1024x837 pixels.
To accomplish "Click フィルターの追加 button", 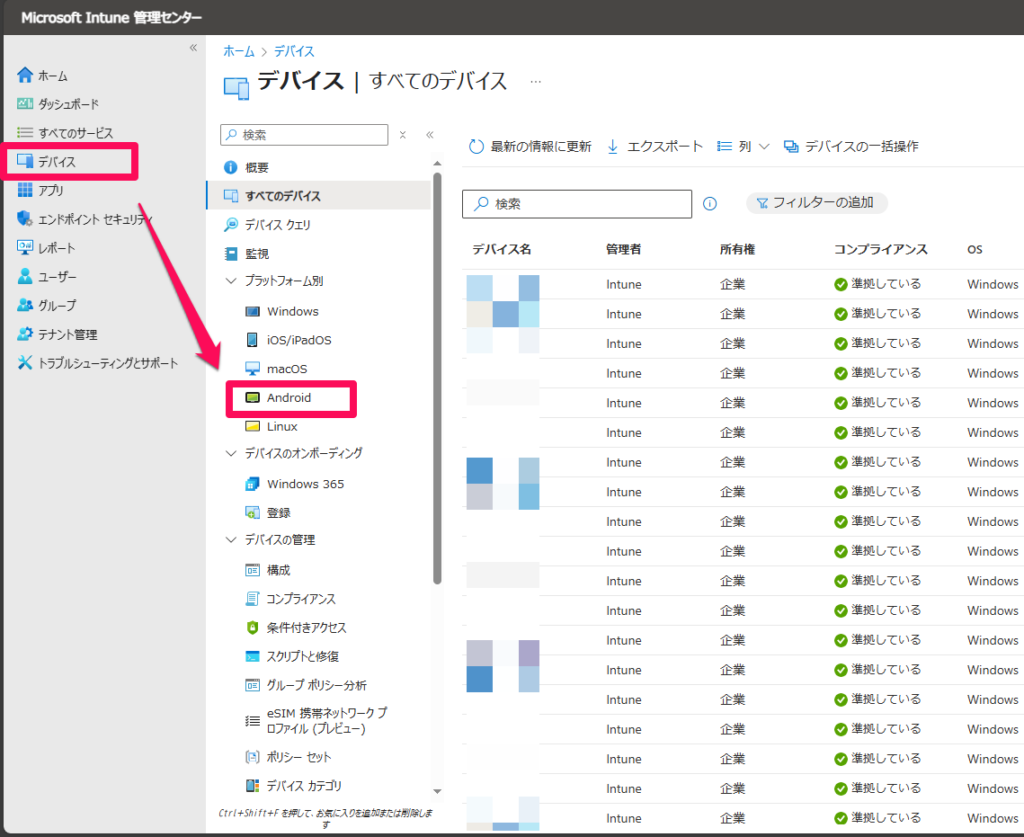I will click(x=816, y=203).
